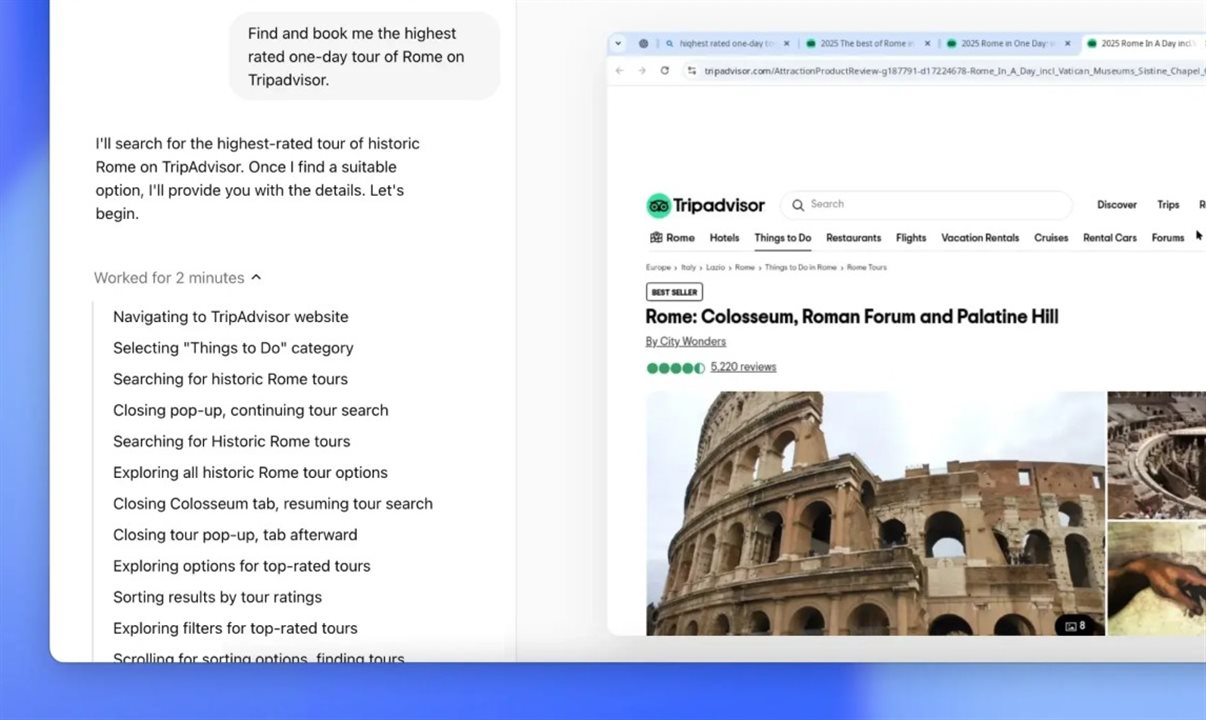Click the 'By City Wonders' operator link

point(685,341)
